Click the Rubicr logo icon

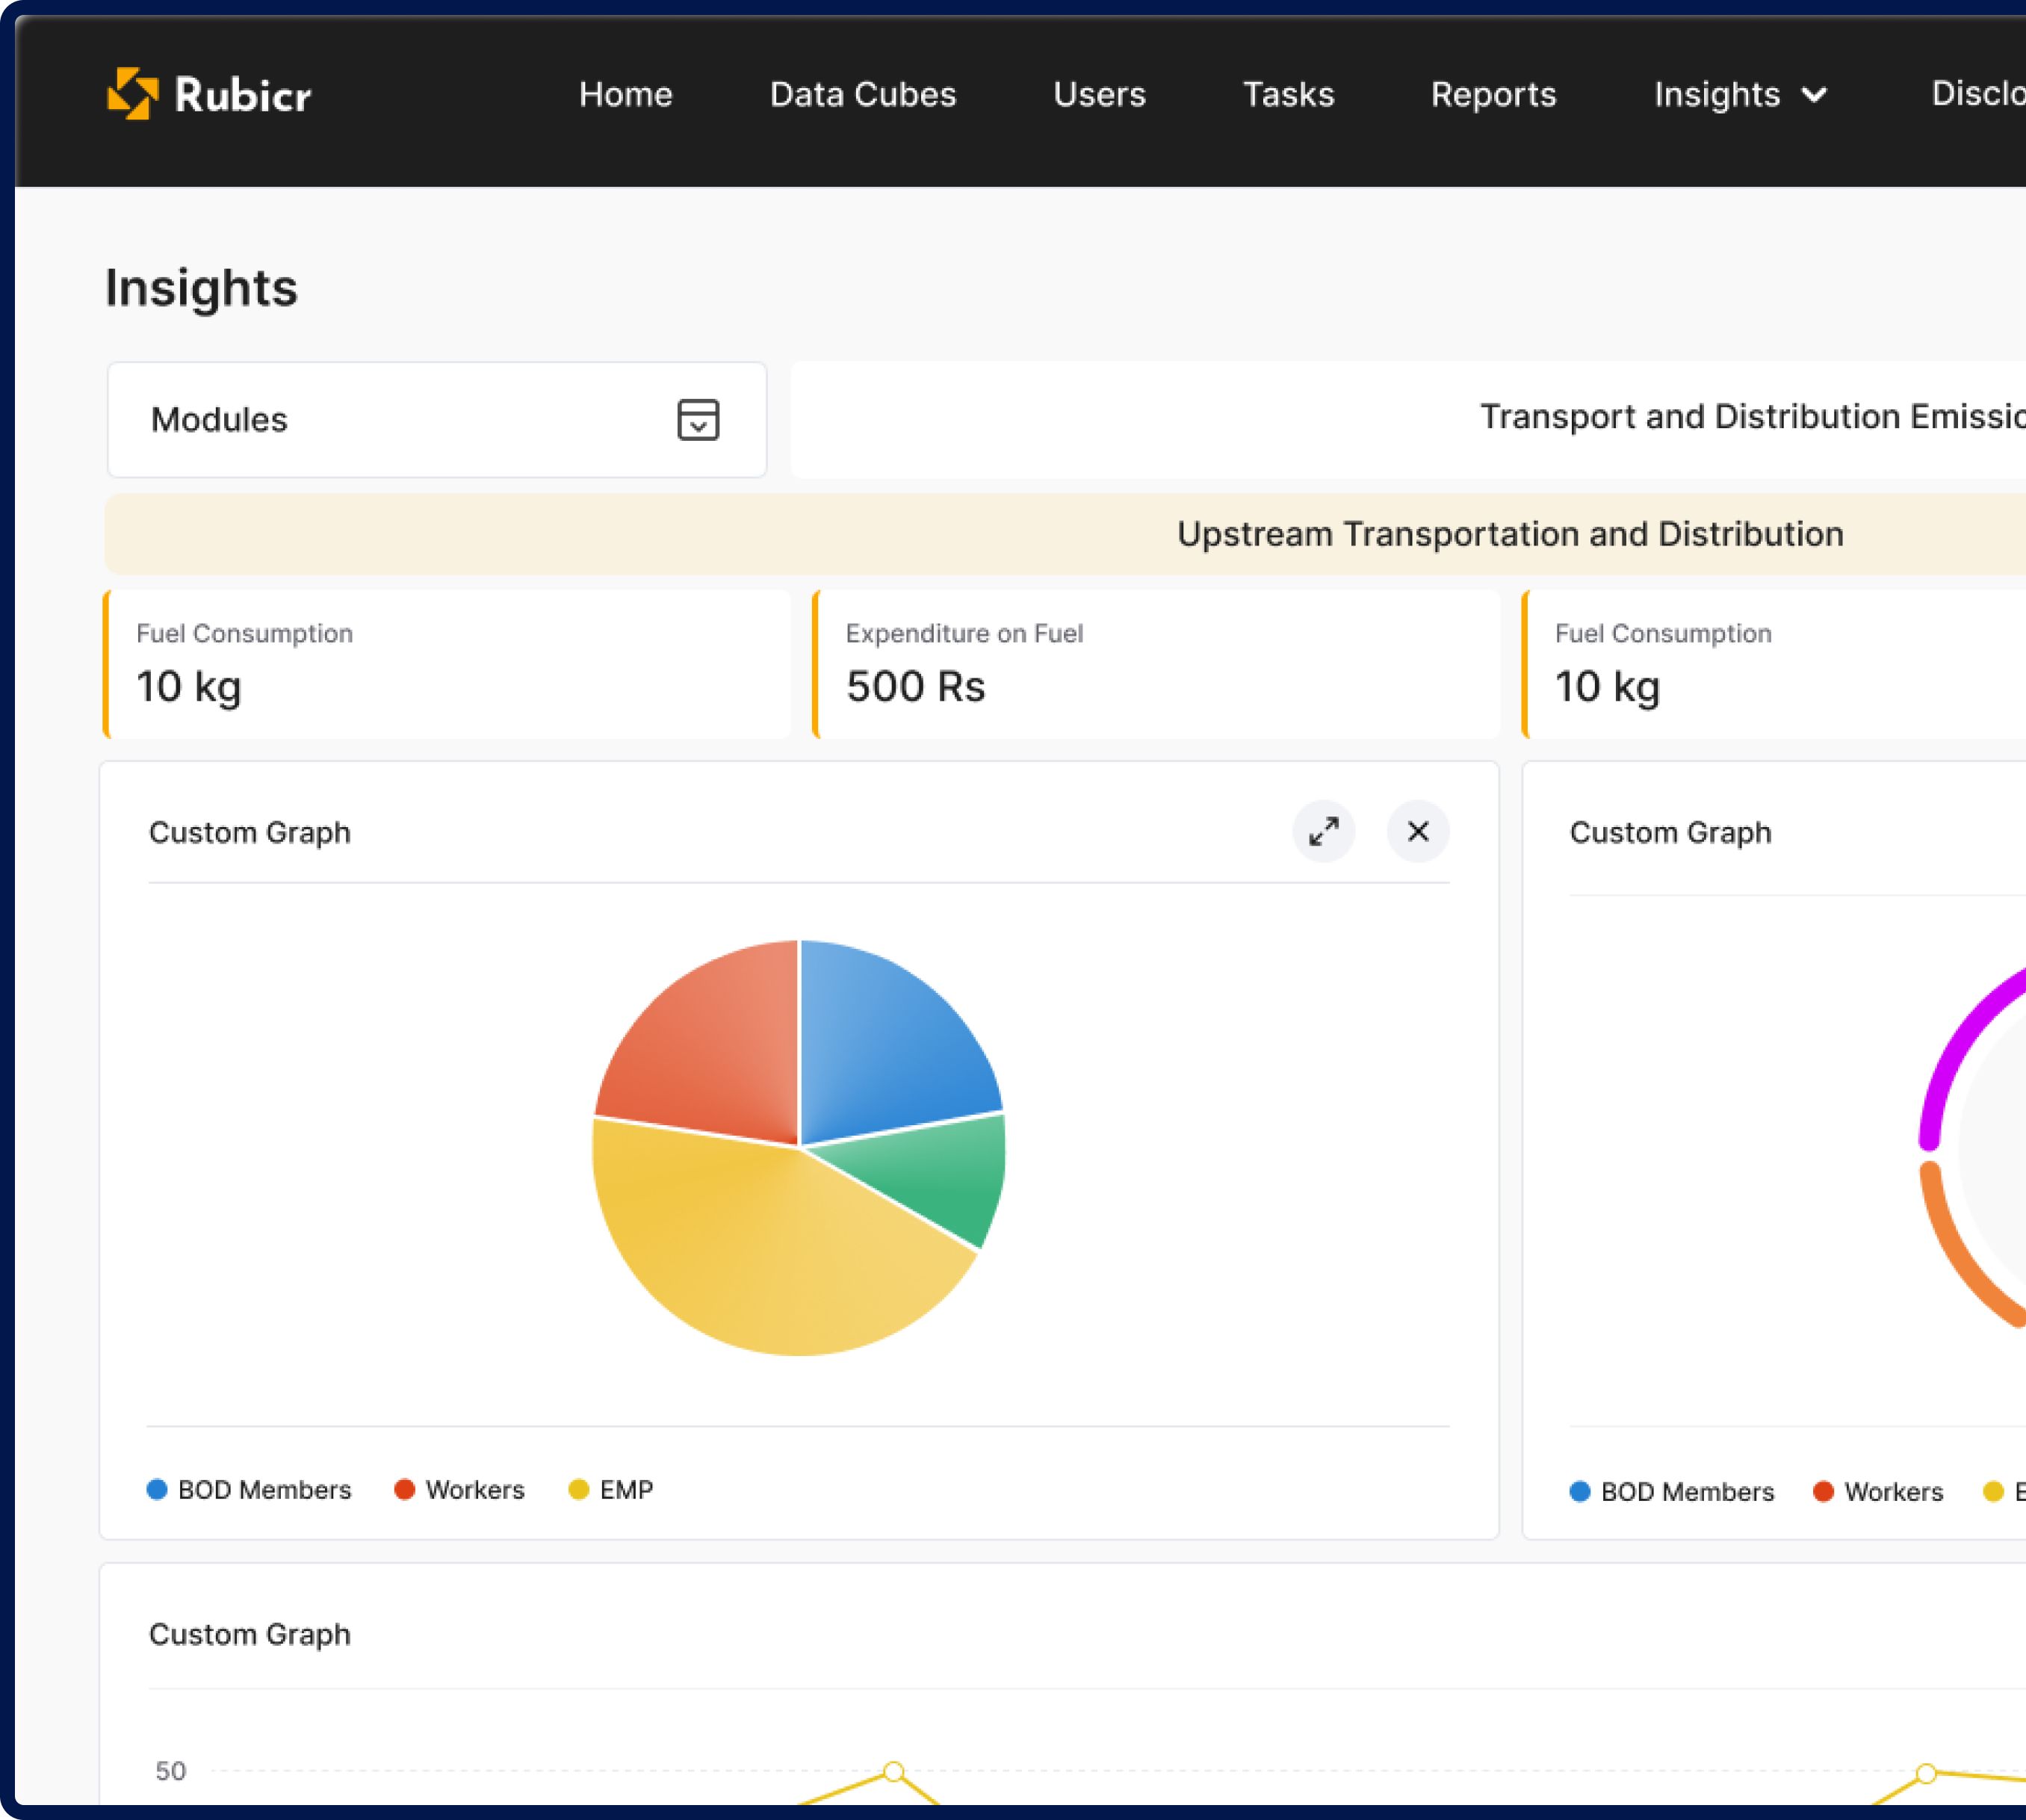point(132,94)
